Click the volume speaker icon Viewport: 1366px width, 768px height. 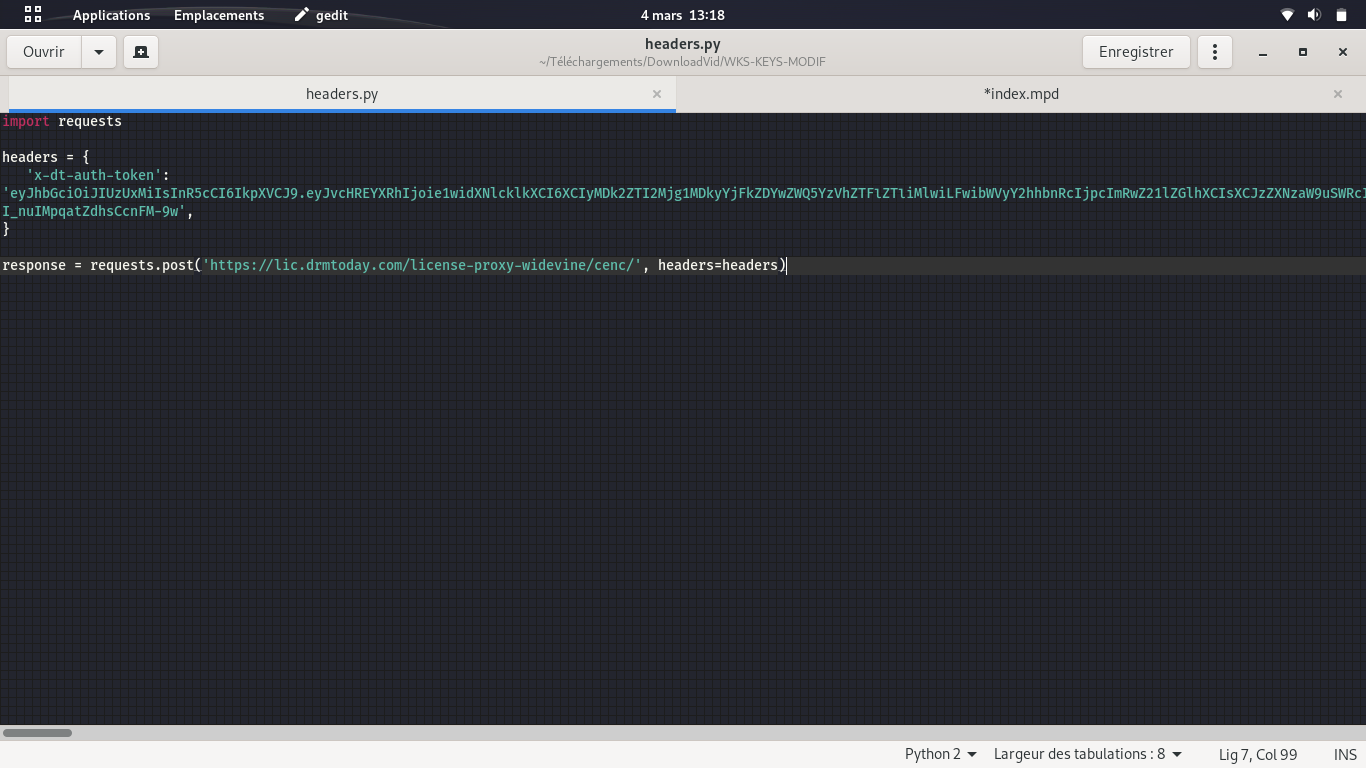[1314, 15]
